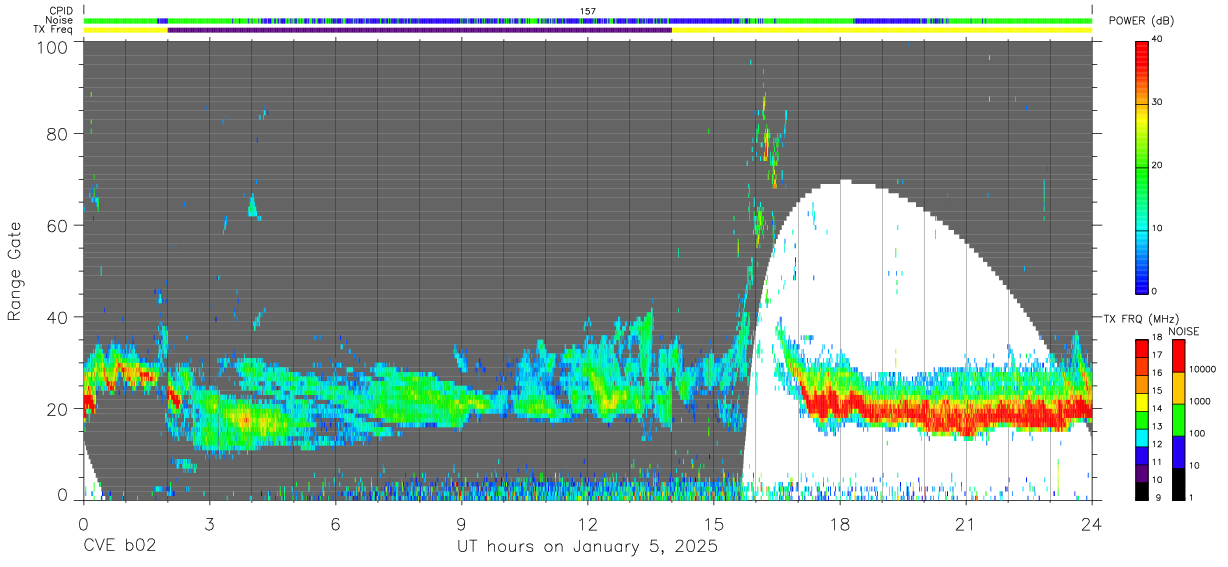Click the UT hours on January 5, 2025 title

click(x=587, y=547)
